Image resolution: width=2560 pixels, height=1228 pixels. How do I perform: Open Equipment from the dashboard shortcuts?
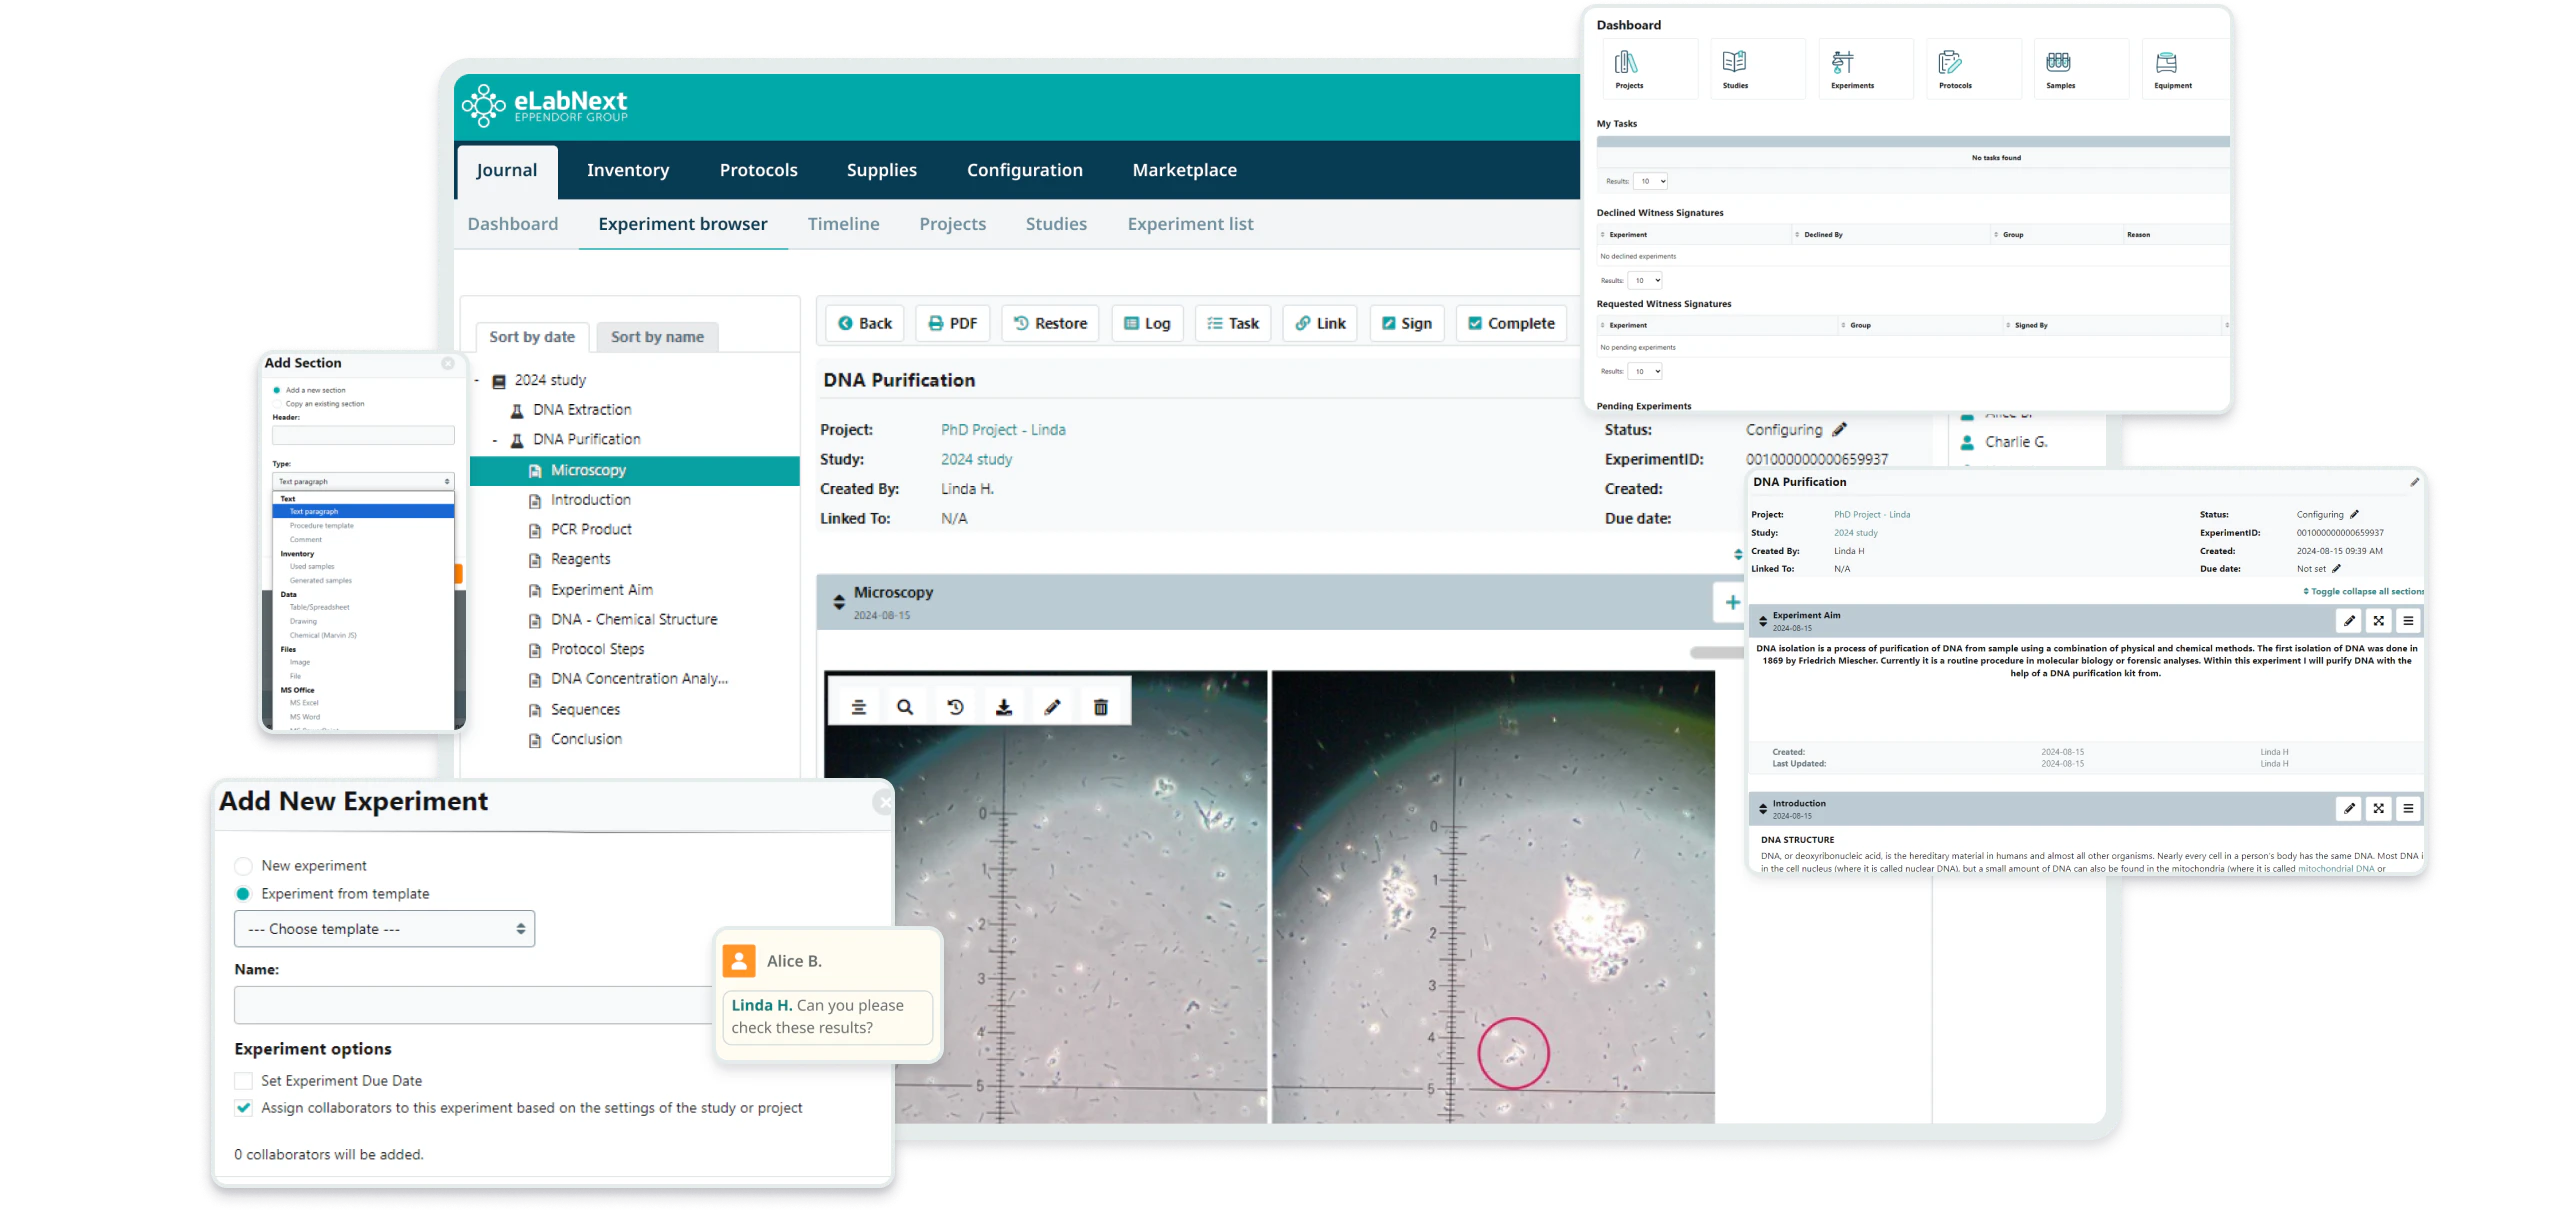(x=2171, y=67)
